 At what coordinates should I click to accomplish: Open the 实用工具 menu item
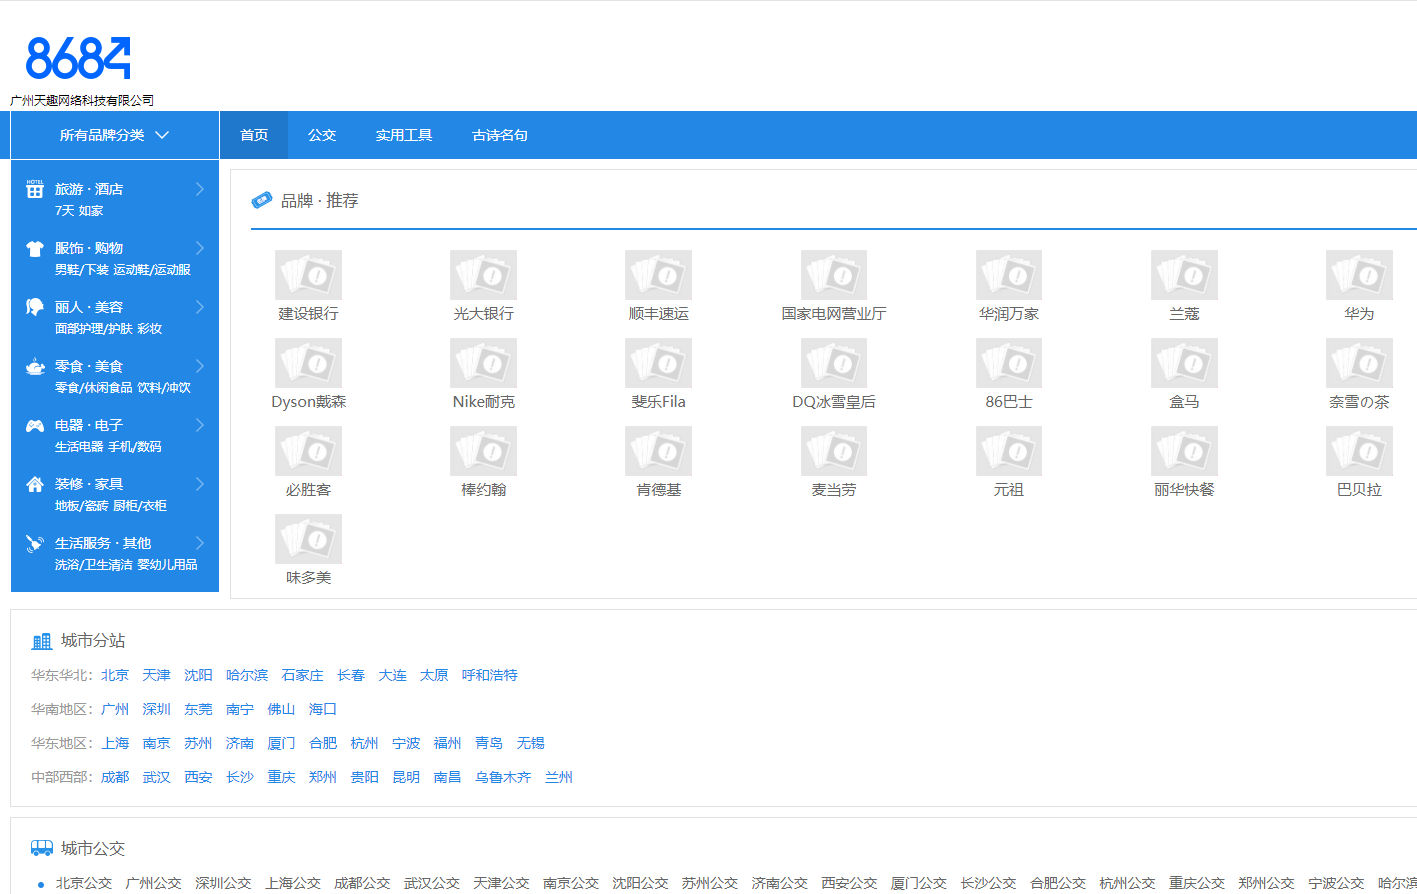pyautogui.click(x=404, y=135)
